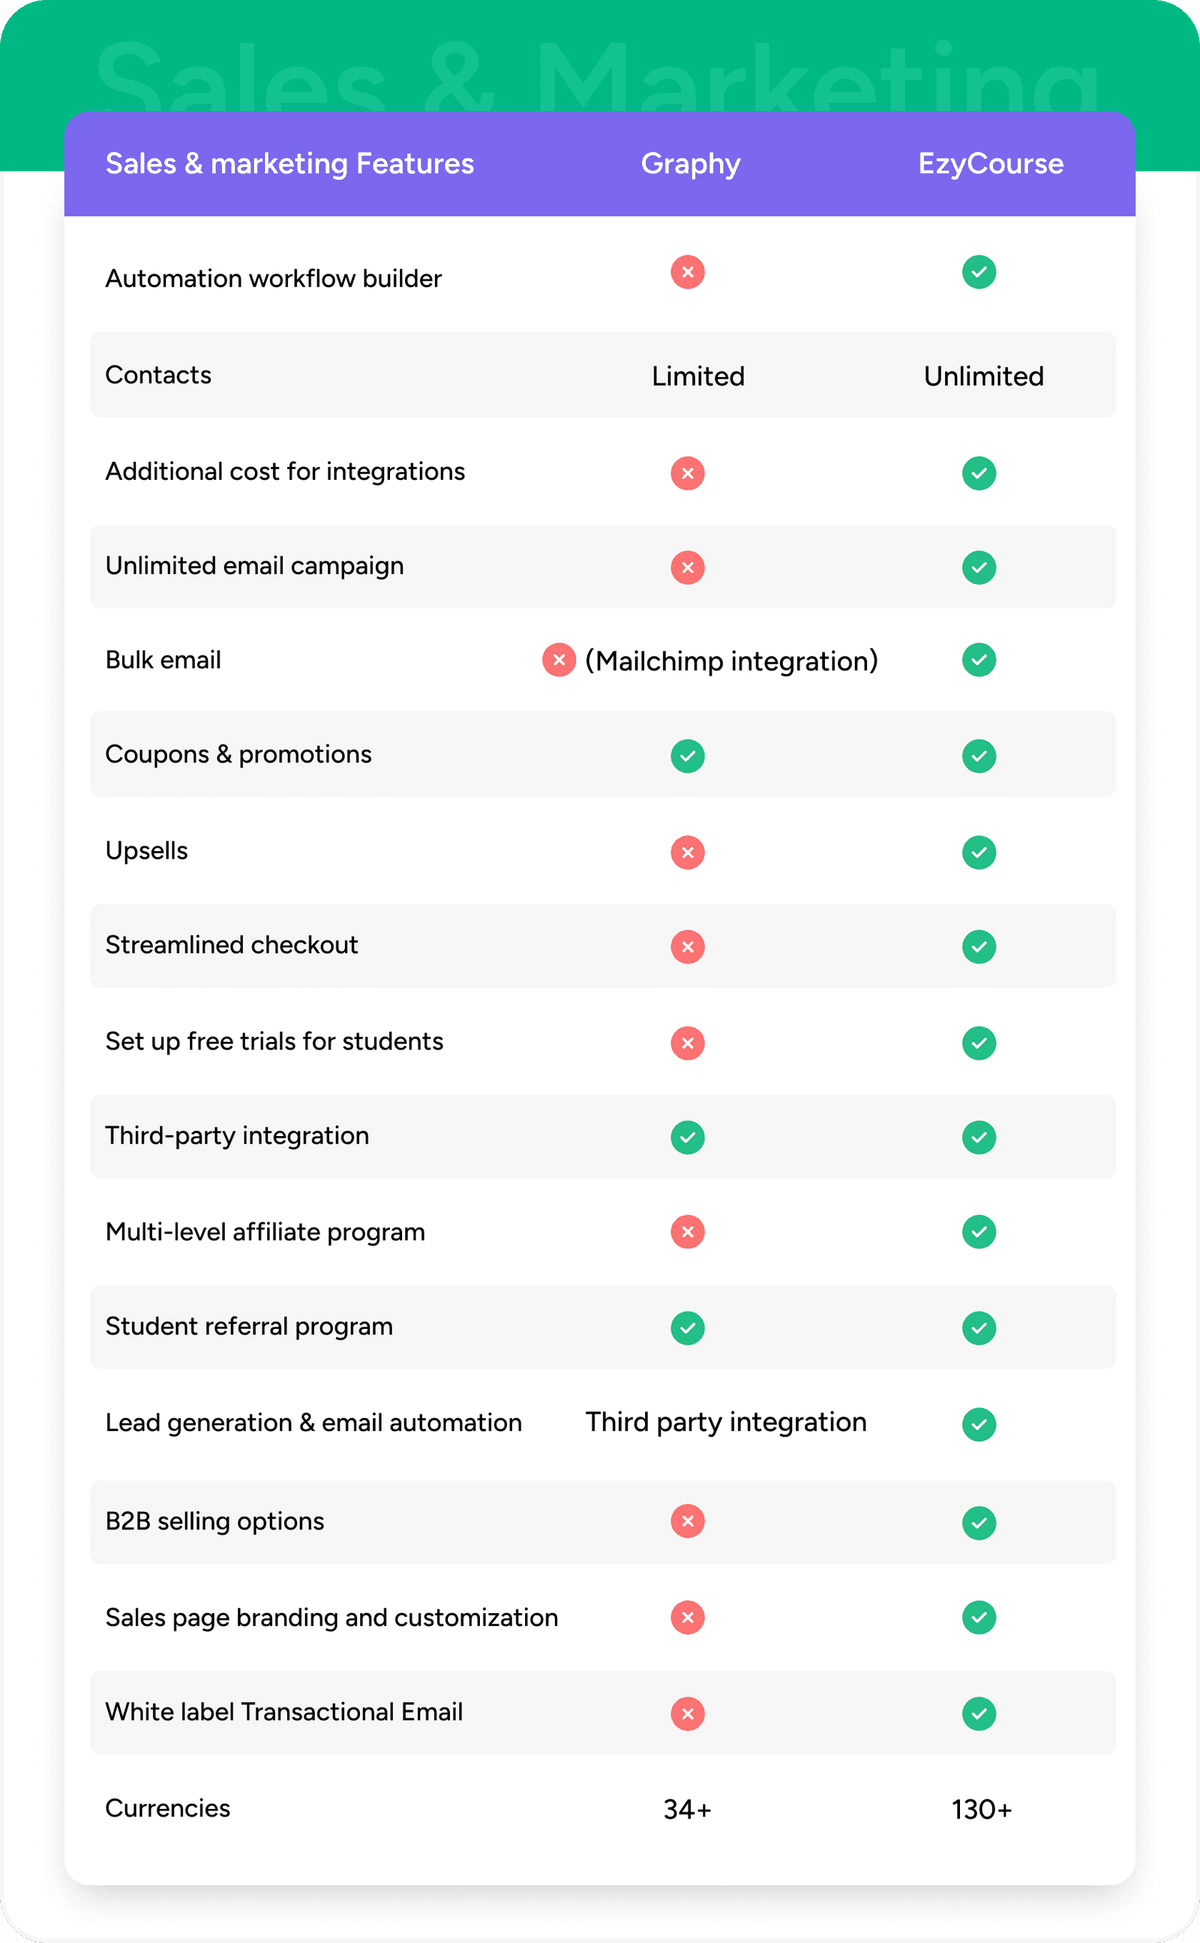Click EzyCourse's green check for Student referral program
This screenshot has height=1943, width=1200.
[x=978, y=1328]
